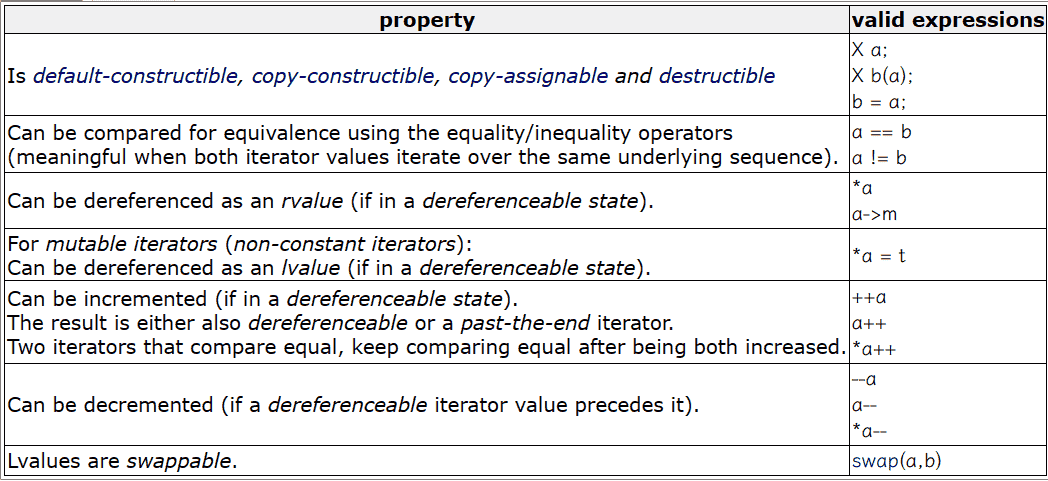1048x481 pixels.
Task: Open the copy-assignable link
Action: click(528, 75)
